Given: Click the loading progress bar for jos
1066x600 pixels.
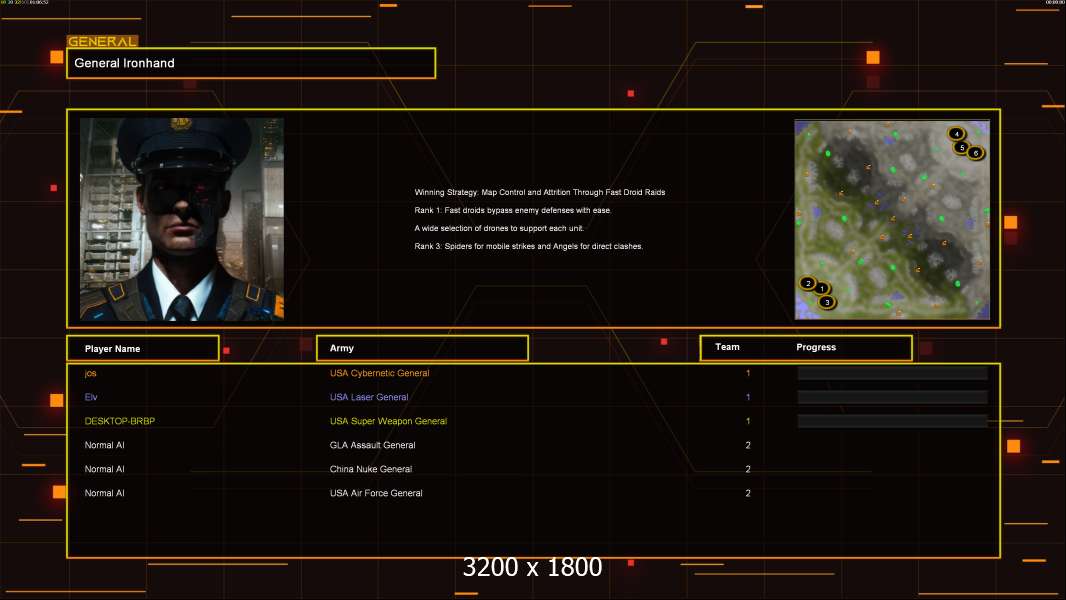Looking at the screenshot, I should 892,373.
